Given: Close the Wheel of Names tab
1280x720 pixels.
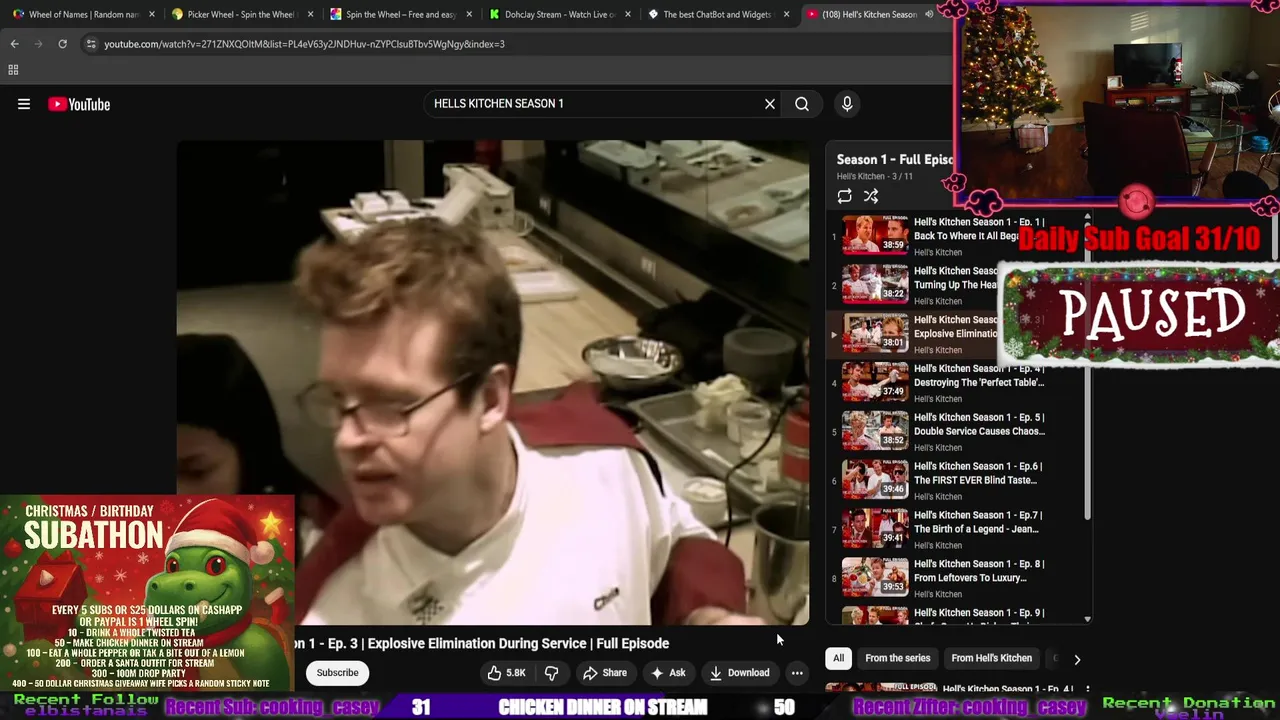Looking at the screenshot, I should (x=152, y=15).
